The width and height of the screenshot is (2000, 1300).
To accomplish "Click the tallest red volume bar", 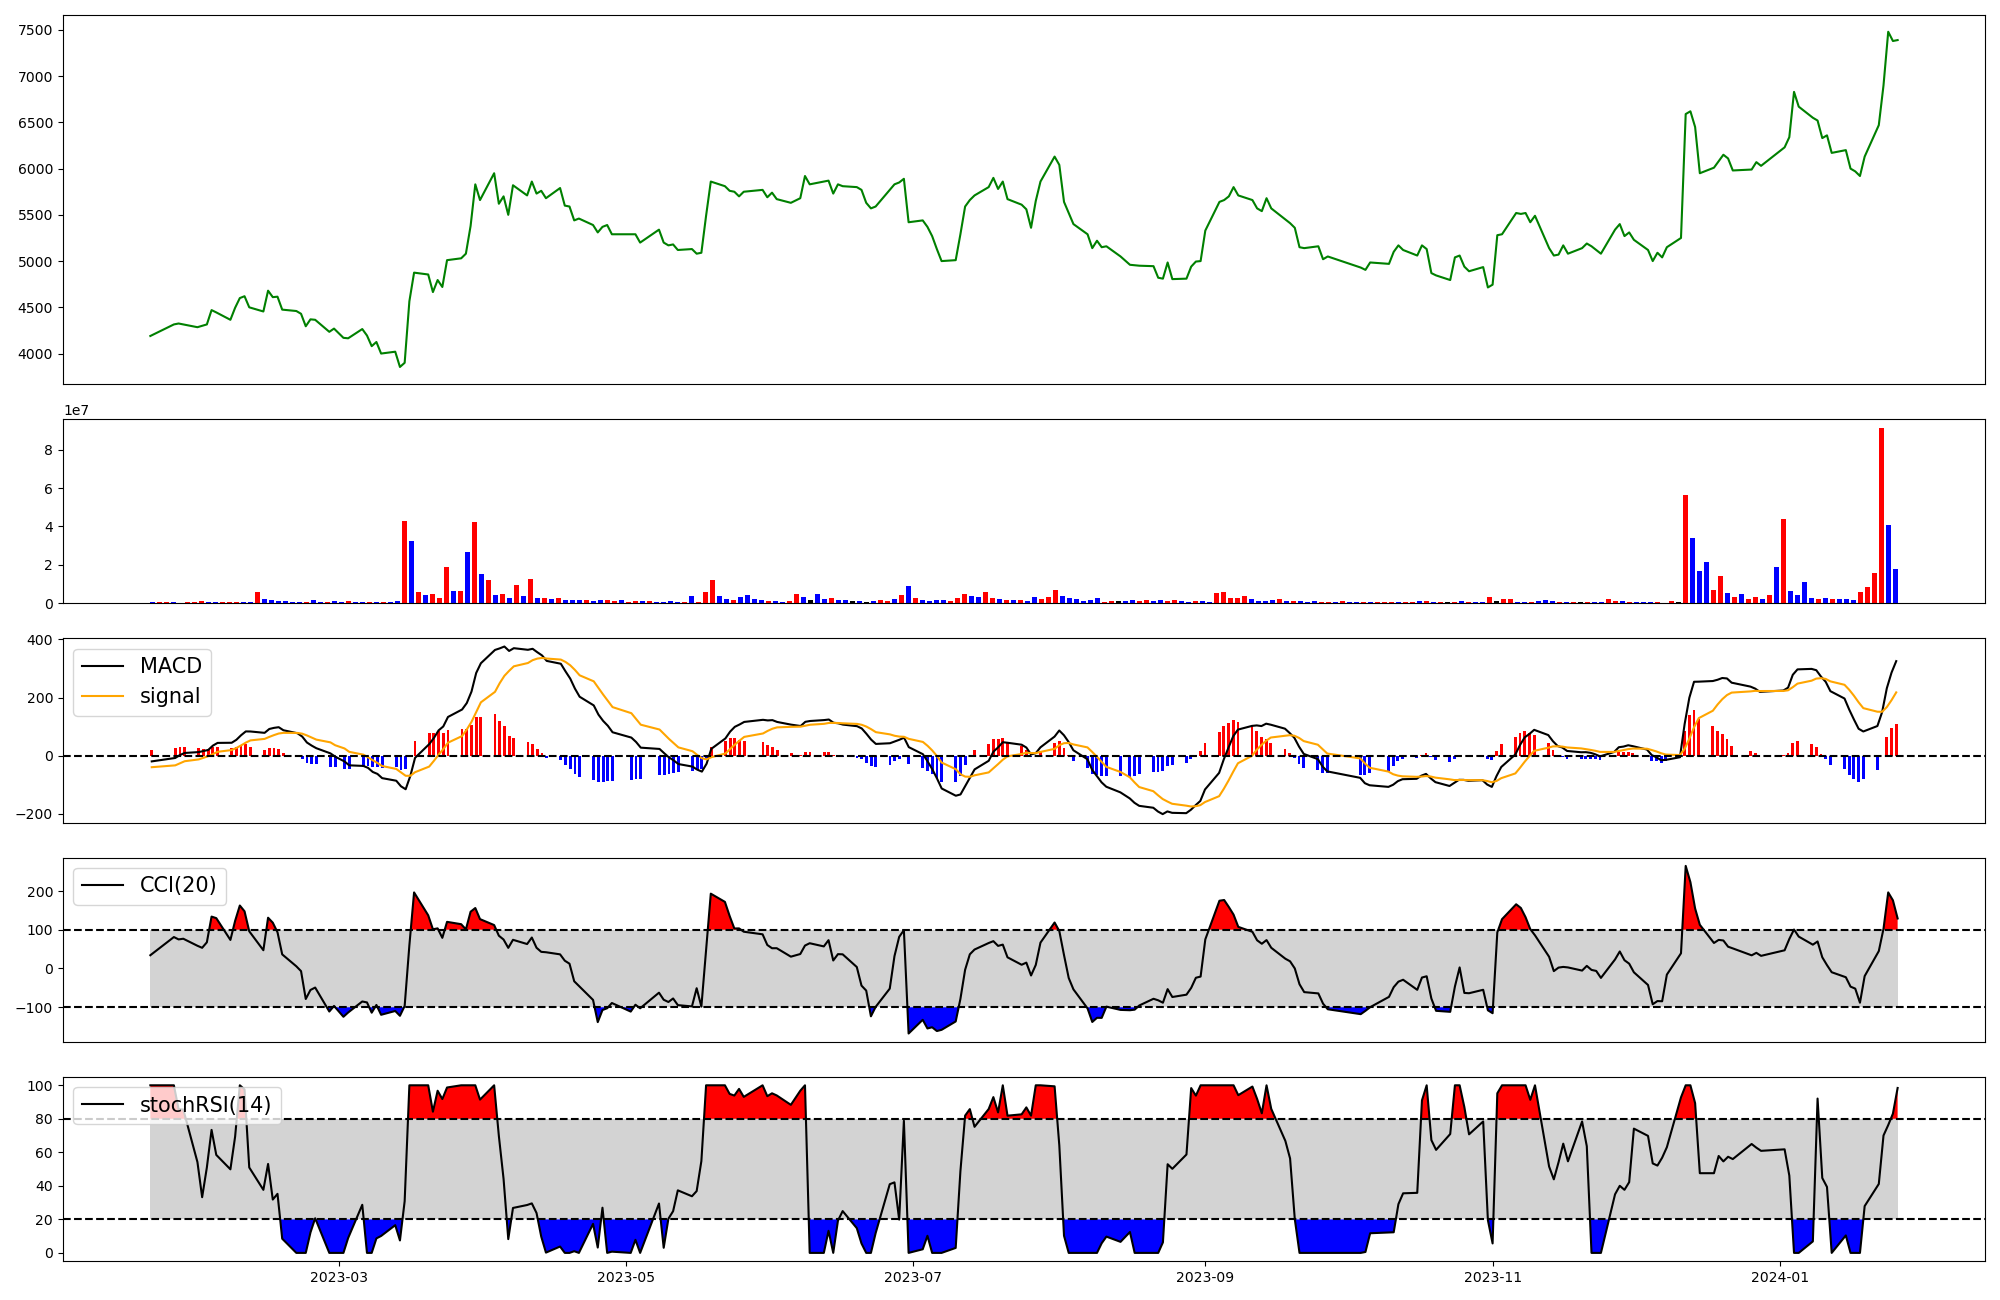I will (1881, 516).
